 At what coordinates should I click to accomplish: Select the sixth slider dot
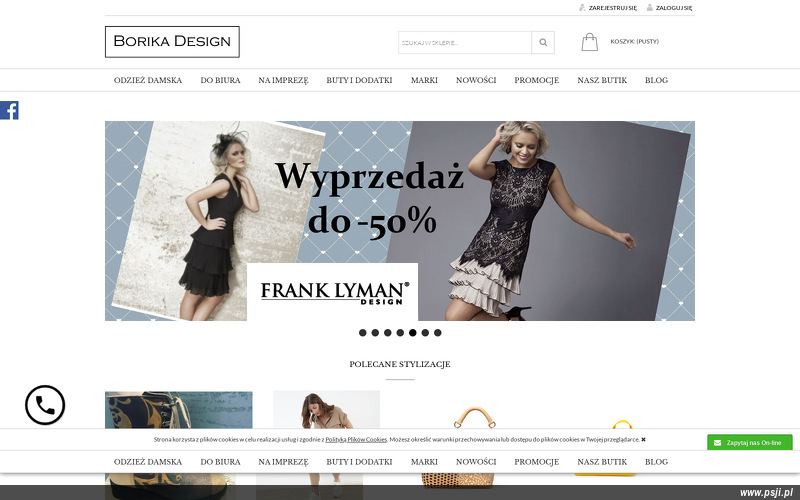point(425,333)
